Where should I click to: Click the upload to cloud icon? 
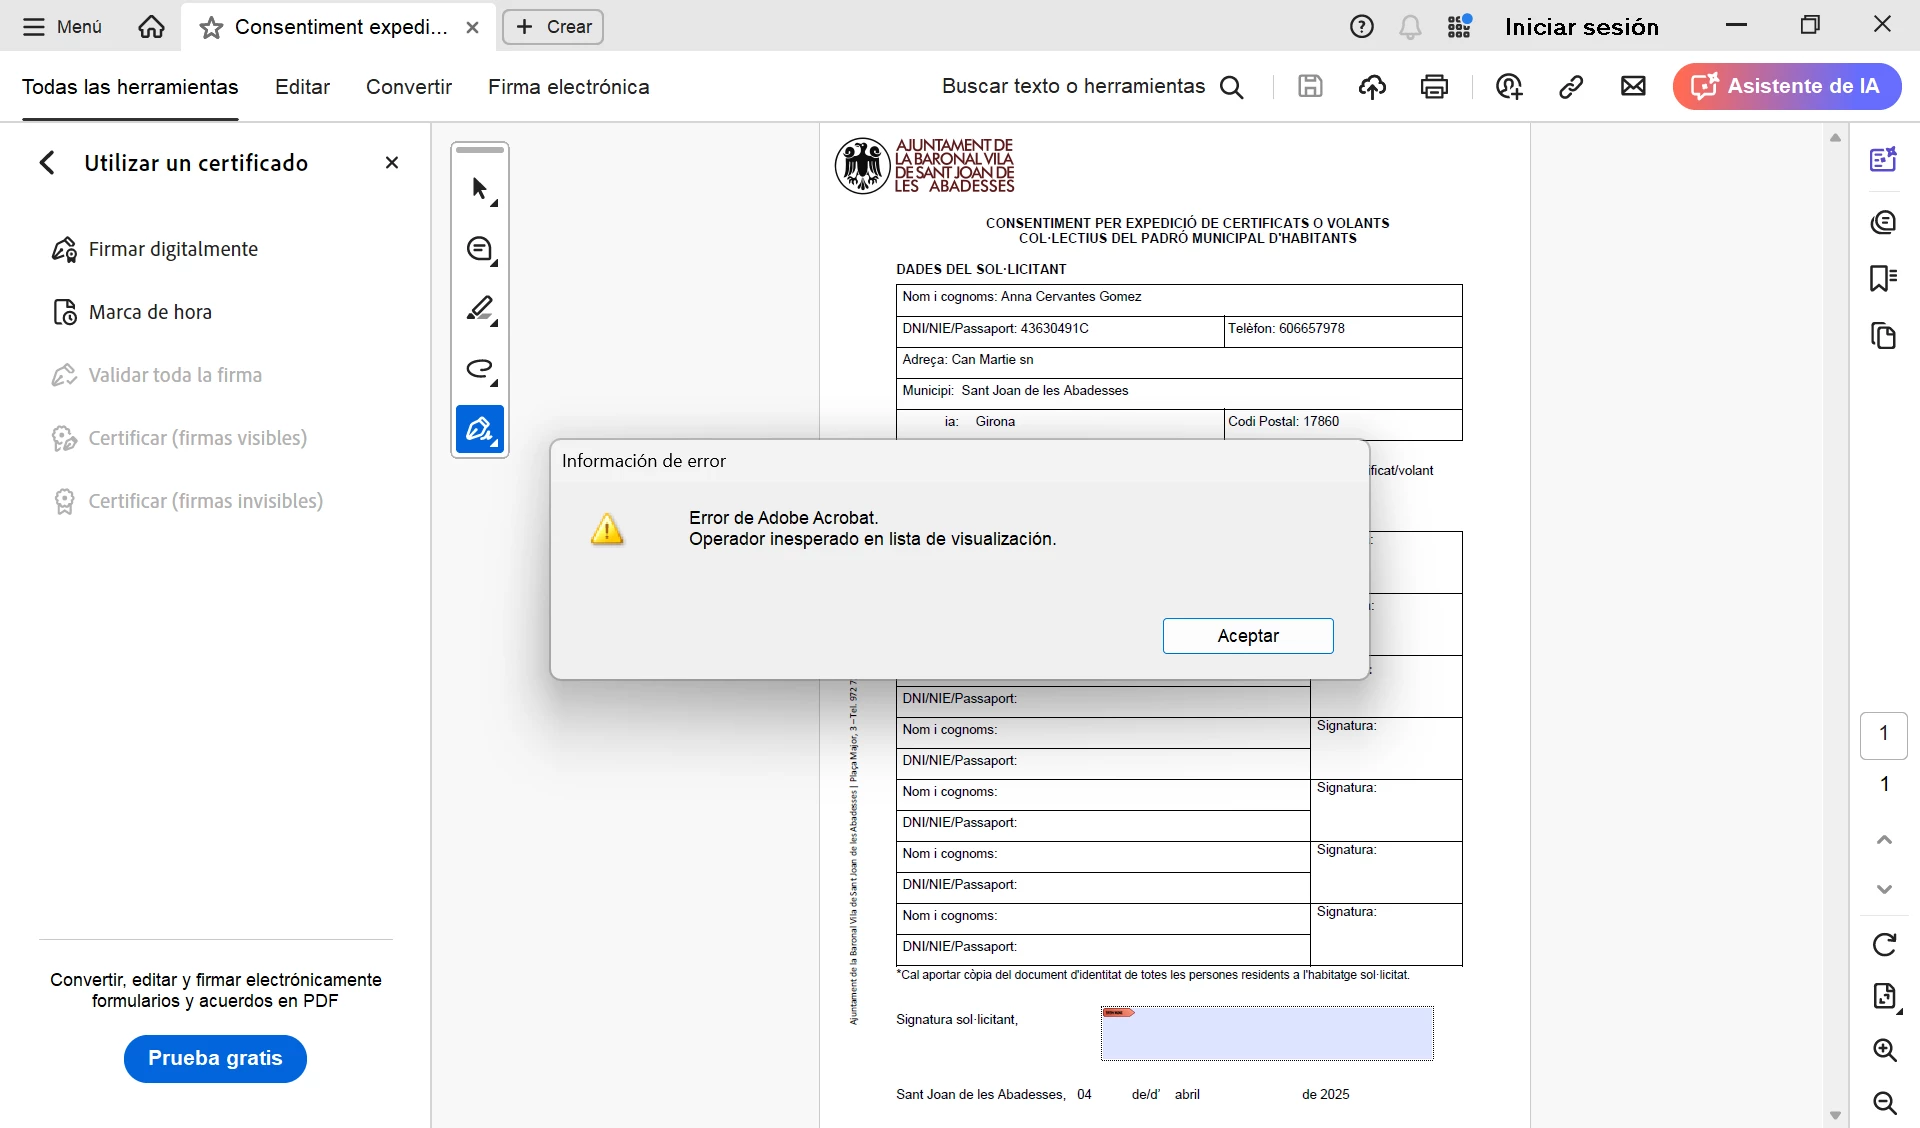click(x=1372, y=87)
